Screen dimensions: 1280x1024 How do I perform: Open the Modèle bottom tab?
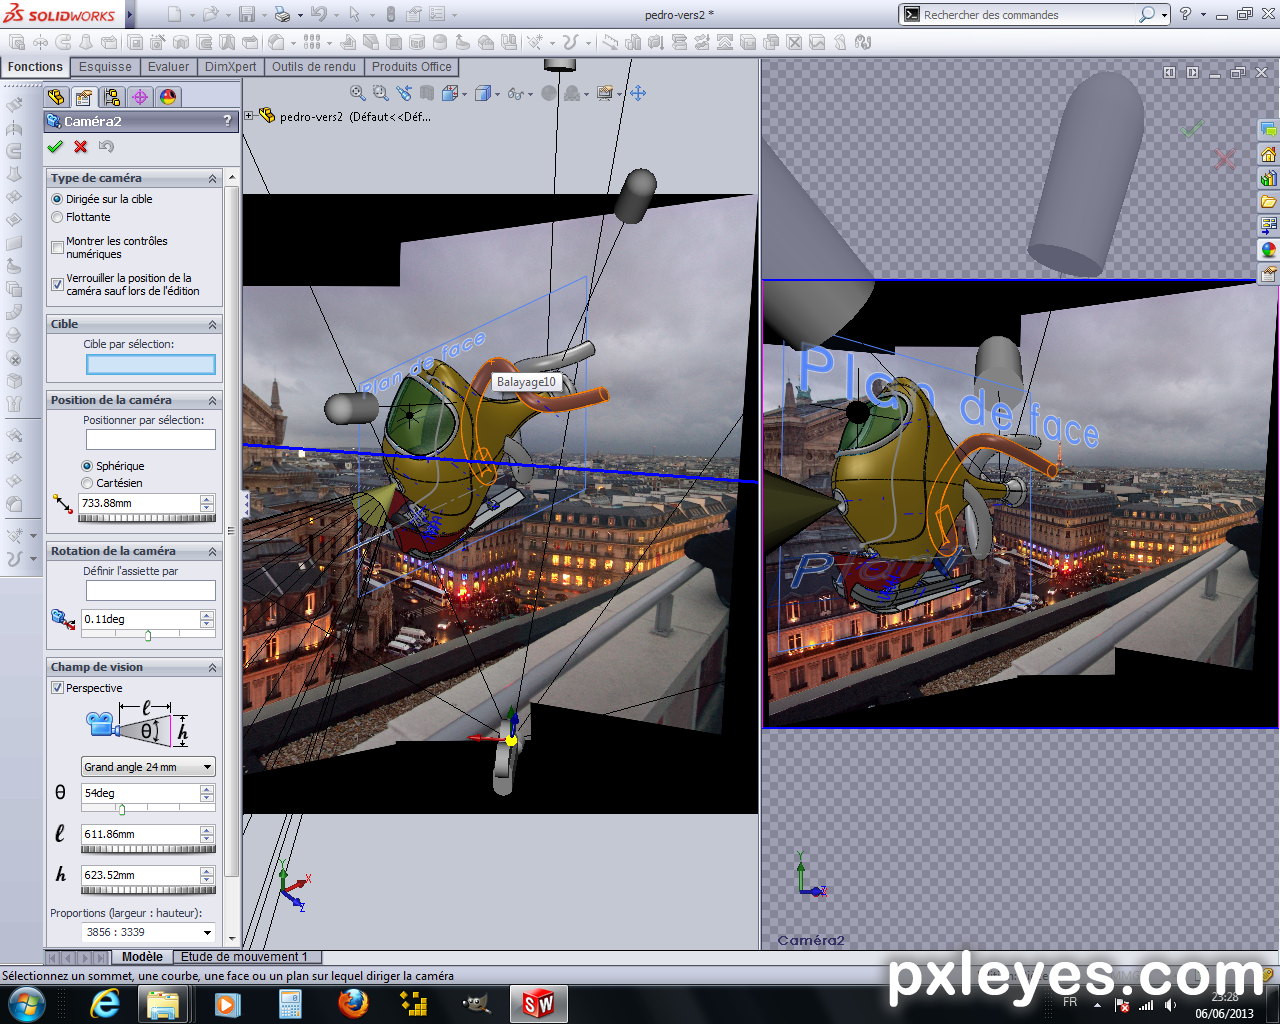pos(142,957)
